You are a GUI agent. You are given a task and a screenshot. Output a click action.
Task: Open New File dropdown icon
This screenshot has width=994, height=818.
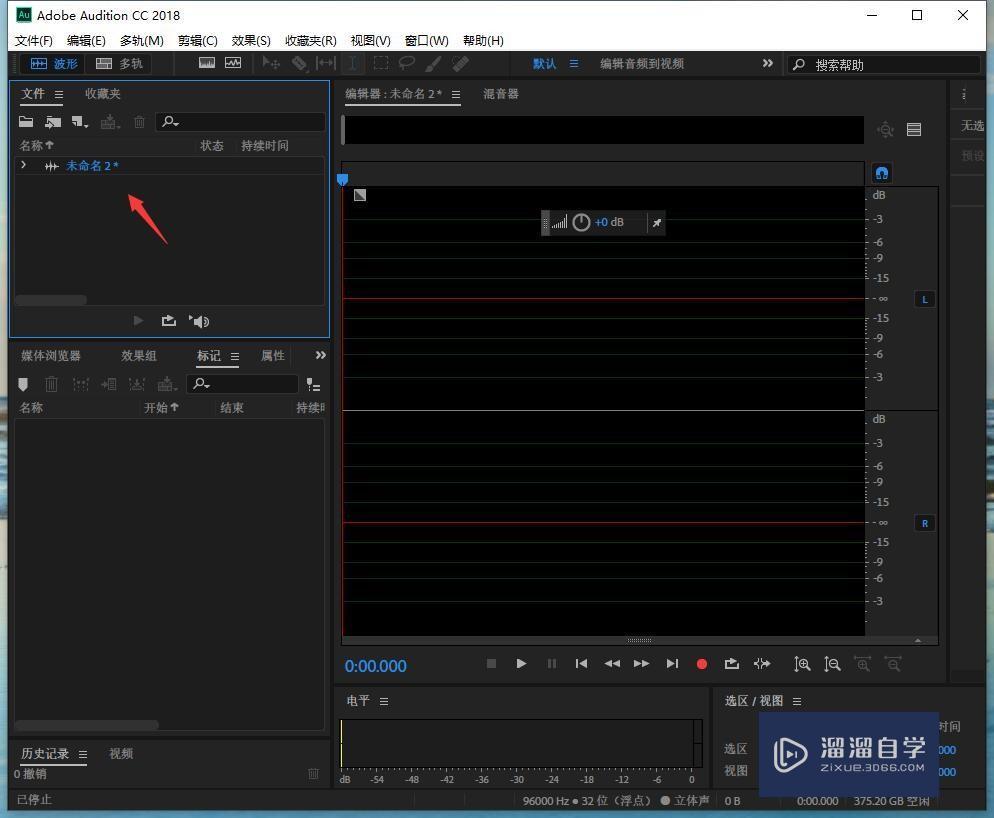pyautogui.click(x=80, y=121)
